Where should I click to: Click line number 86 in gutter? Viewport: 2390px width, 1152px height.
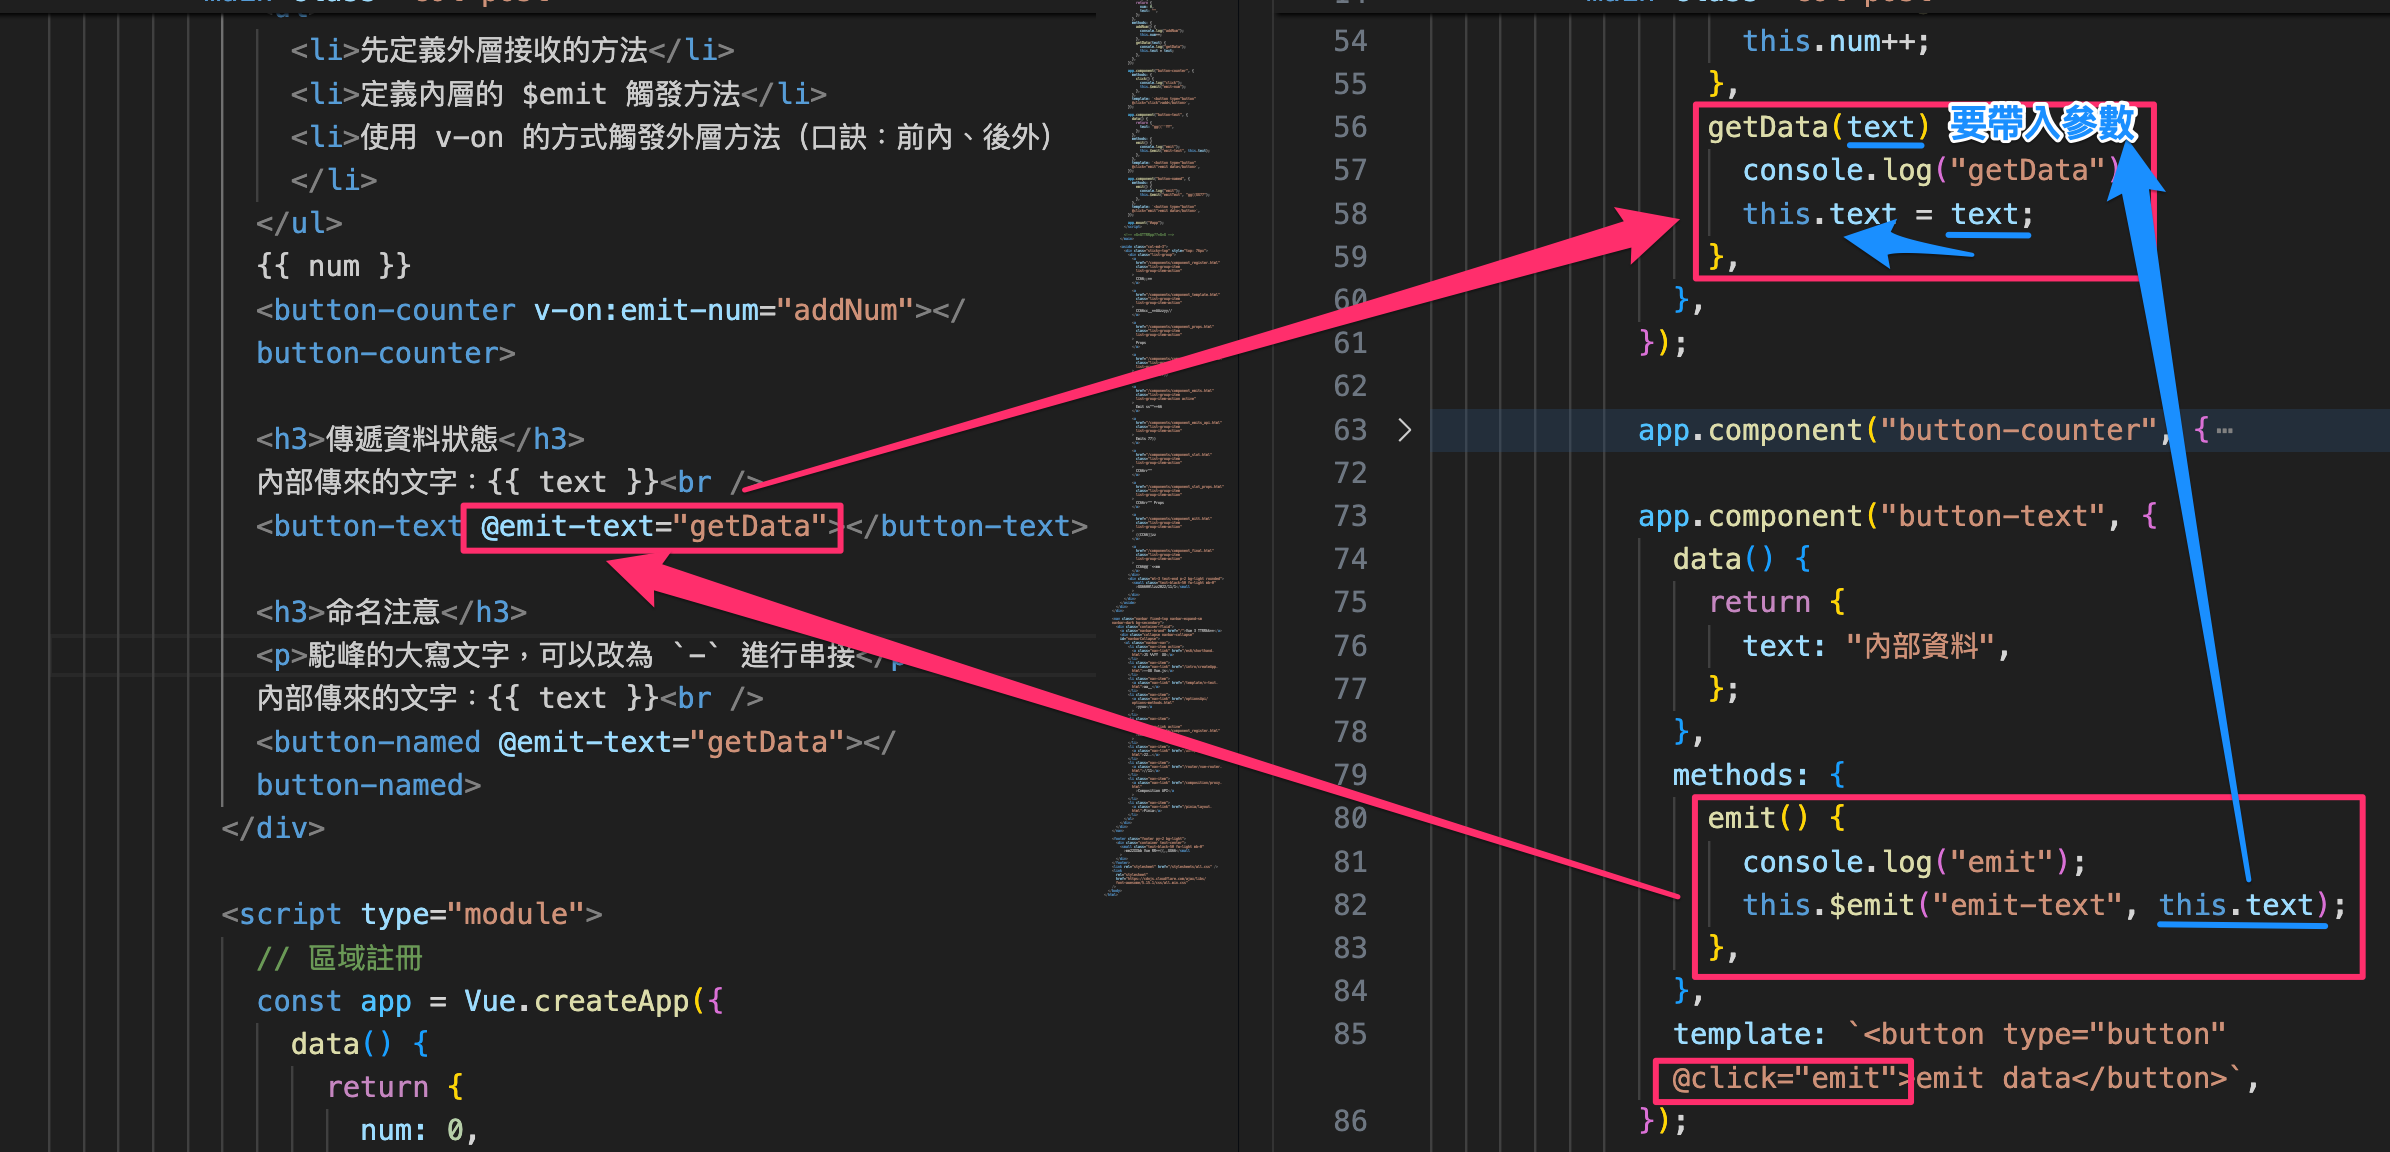1349,1121
